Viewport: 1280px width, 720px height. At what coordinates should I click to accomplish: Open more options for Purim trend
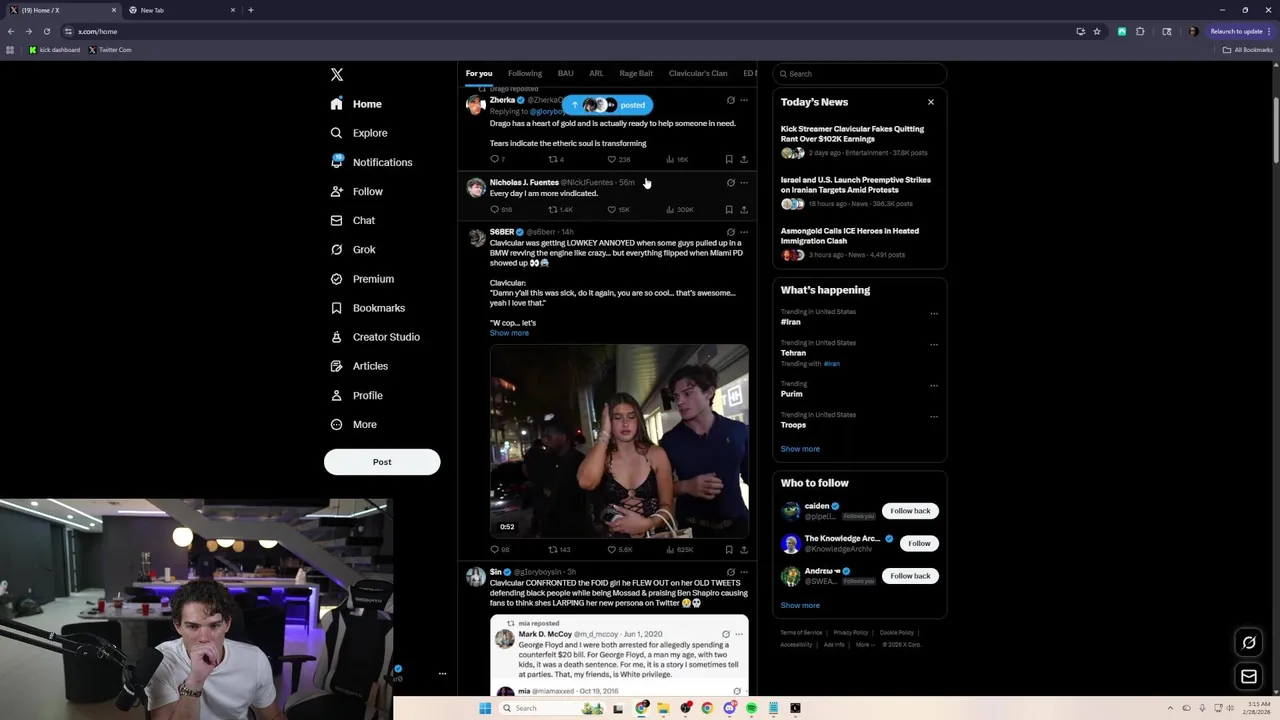pyautogui.click(x=934, y=385)
